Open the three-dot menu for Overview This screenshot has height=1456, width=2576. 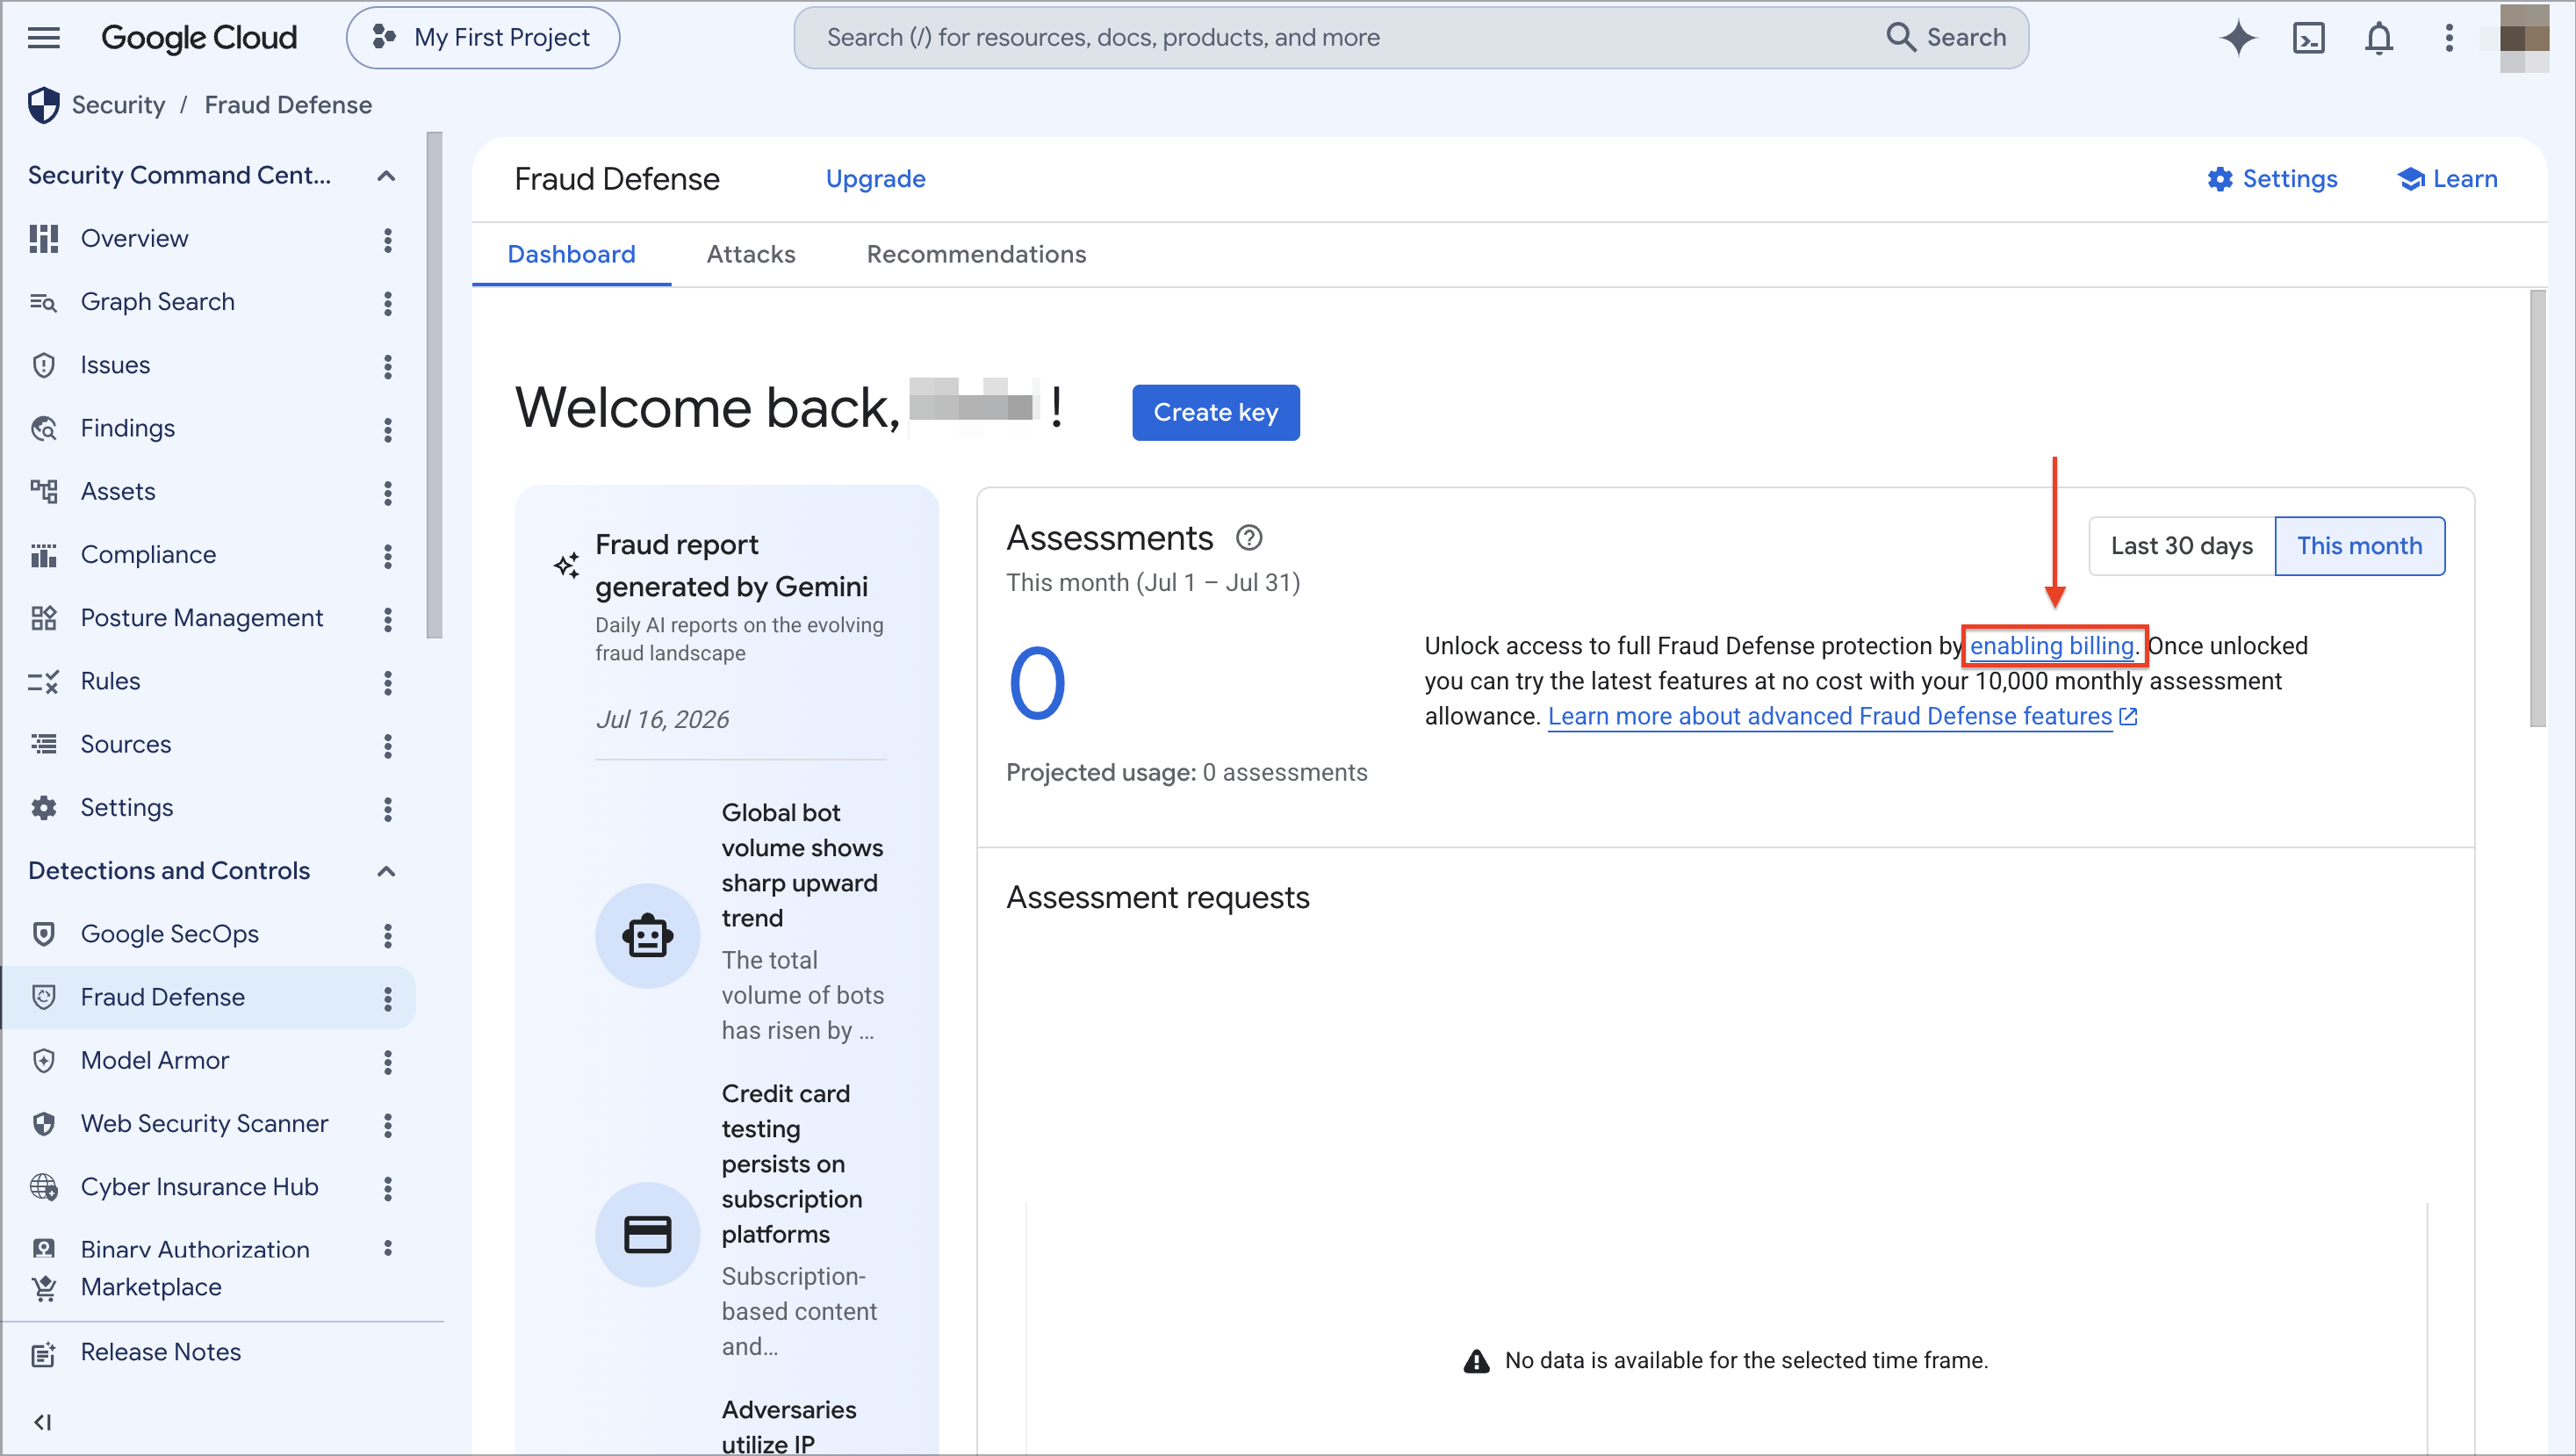coord(388,239)
